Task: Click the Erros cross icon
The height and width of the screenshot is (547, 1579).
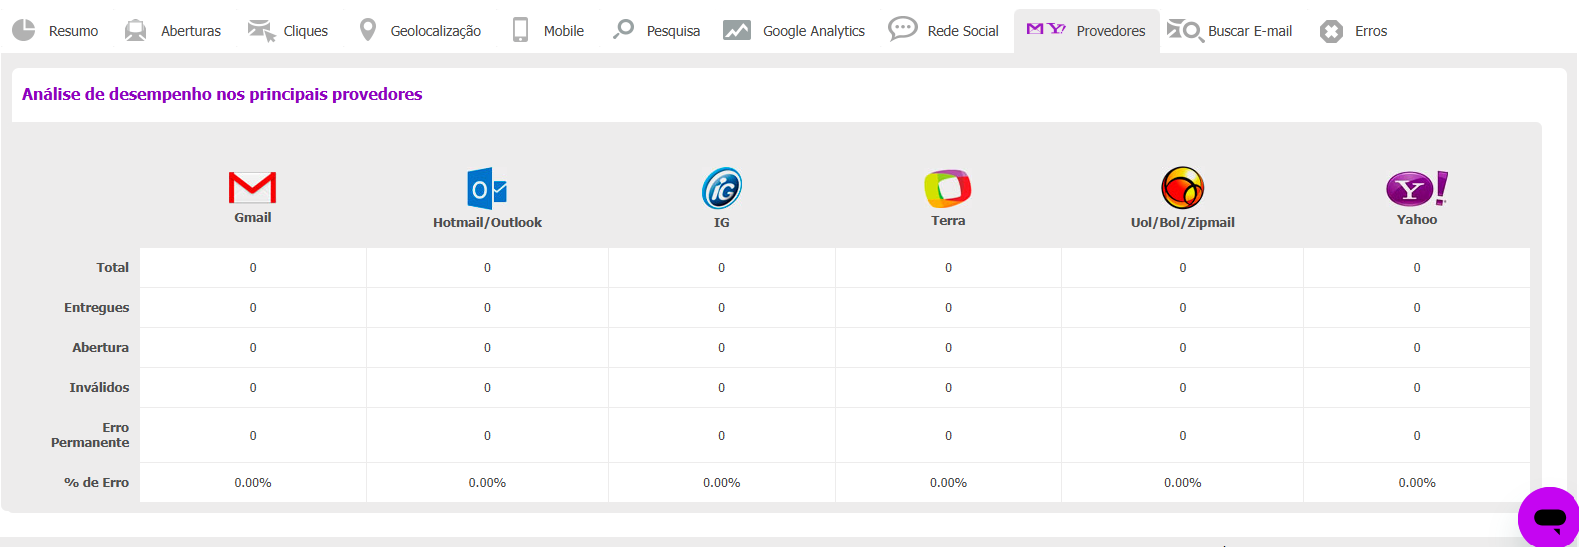Action: tap(1331, 32)
